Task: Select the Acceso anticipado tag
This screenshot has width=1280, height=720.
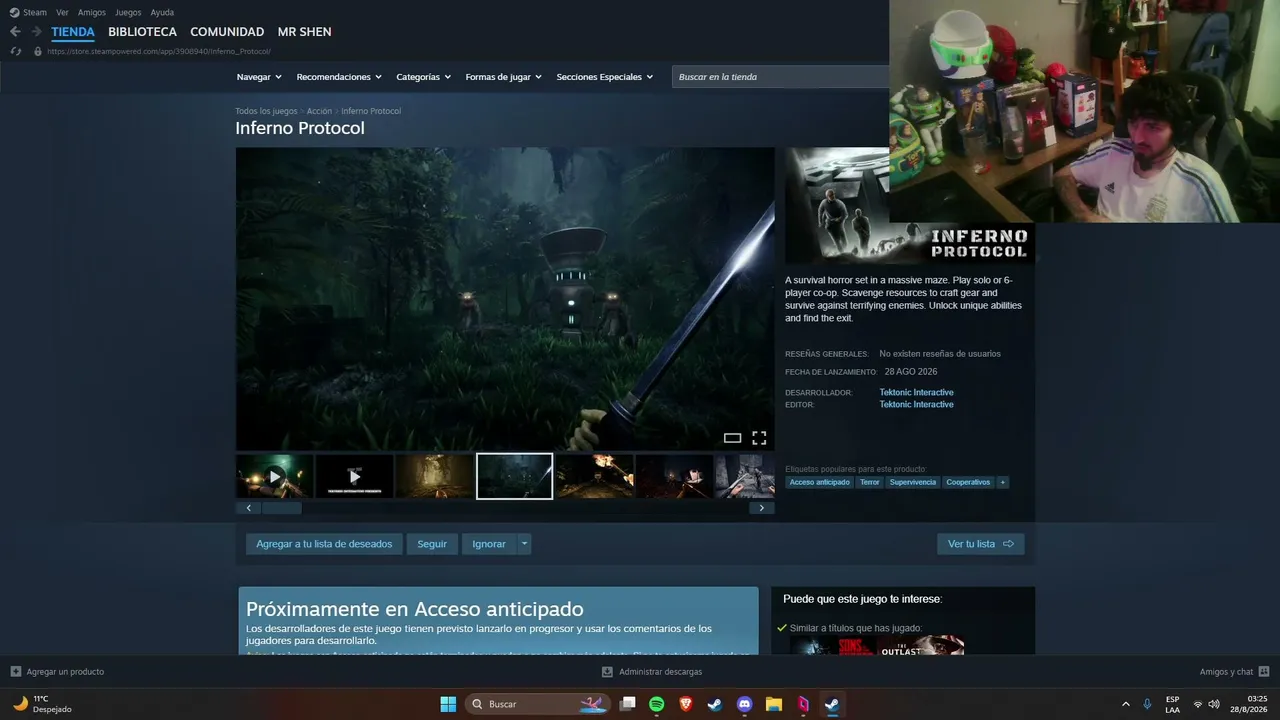Action: pos(819,482)
